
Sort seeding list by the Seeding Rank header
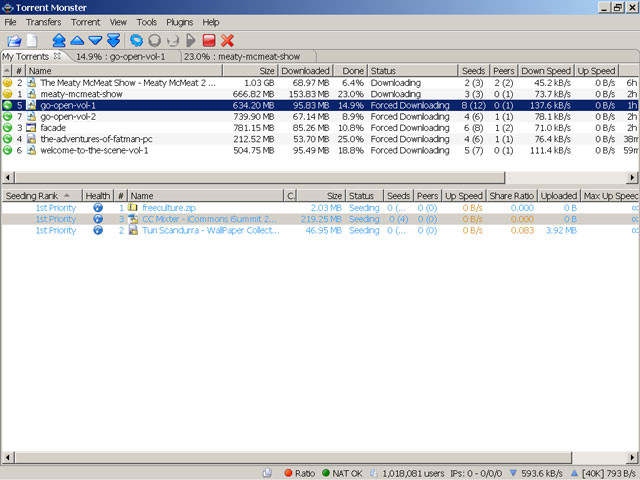pos(42,196)
